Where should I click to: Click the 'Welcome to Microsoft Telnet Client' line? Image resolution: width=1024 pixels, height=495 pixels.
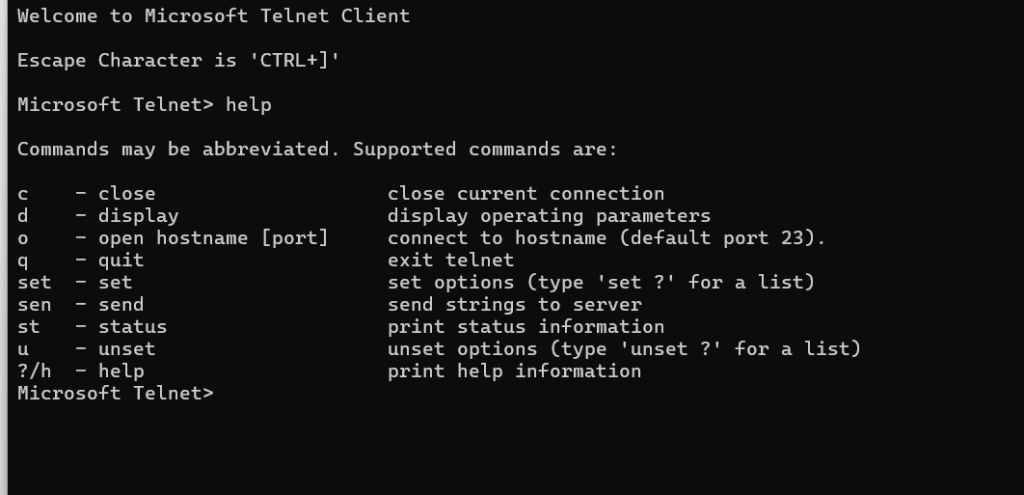(x=214, y=16)
